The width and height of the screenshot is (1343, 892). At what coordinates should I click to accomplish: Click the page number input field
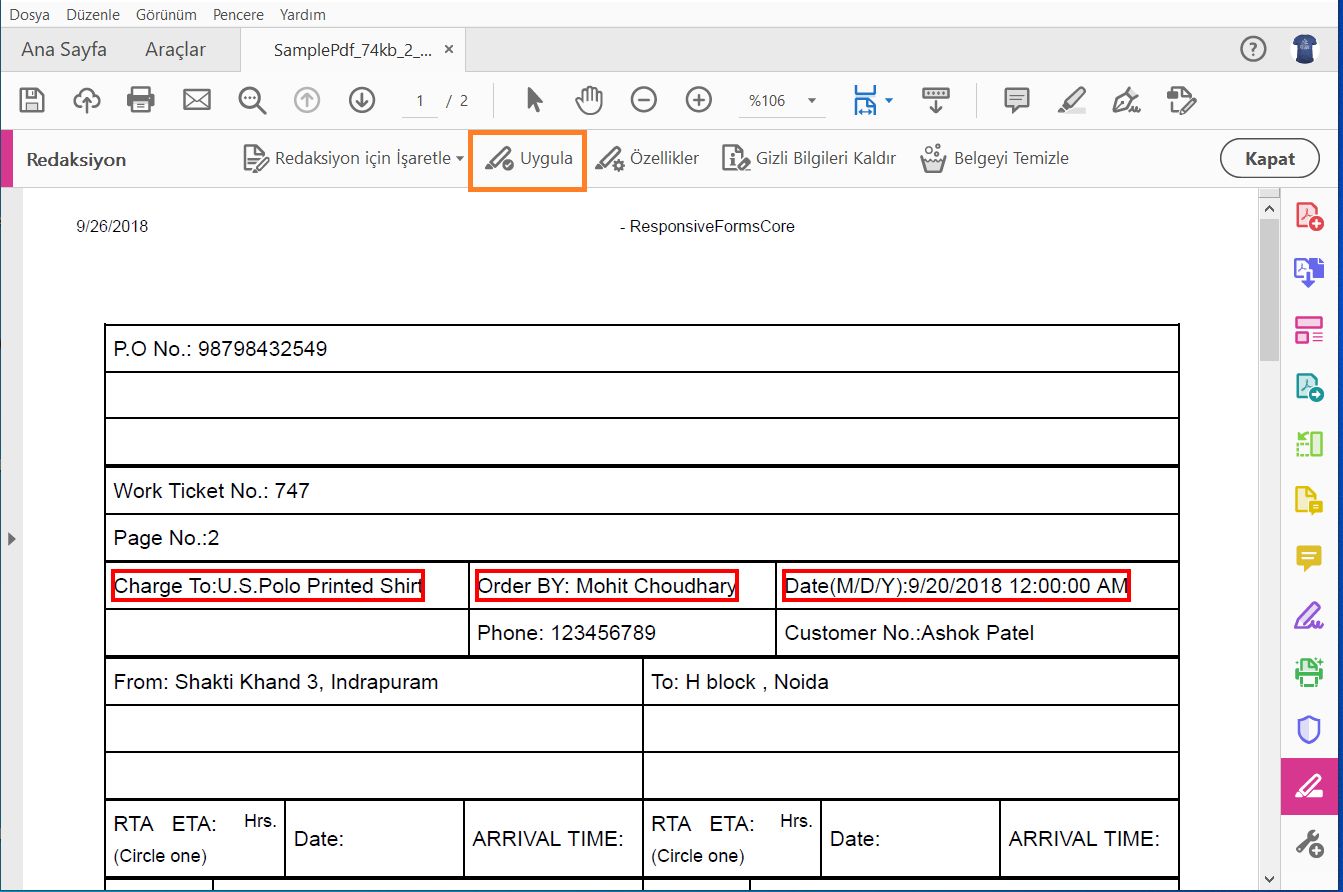pyautogui.click(x=421, y=101)
